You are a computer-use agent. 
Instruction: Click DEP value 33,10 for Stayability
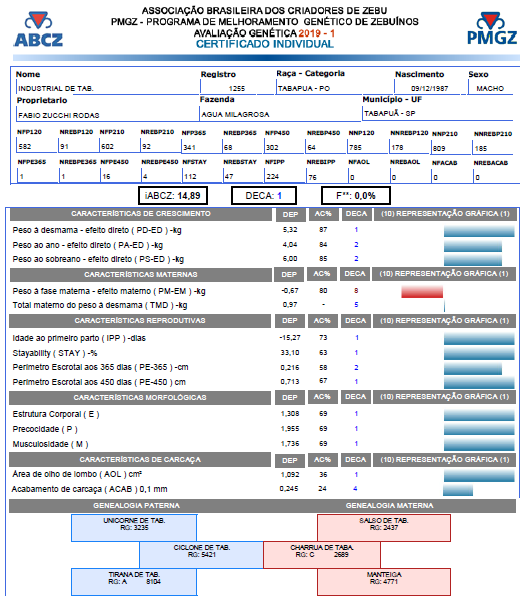[x=290, y=353]
